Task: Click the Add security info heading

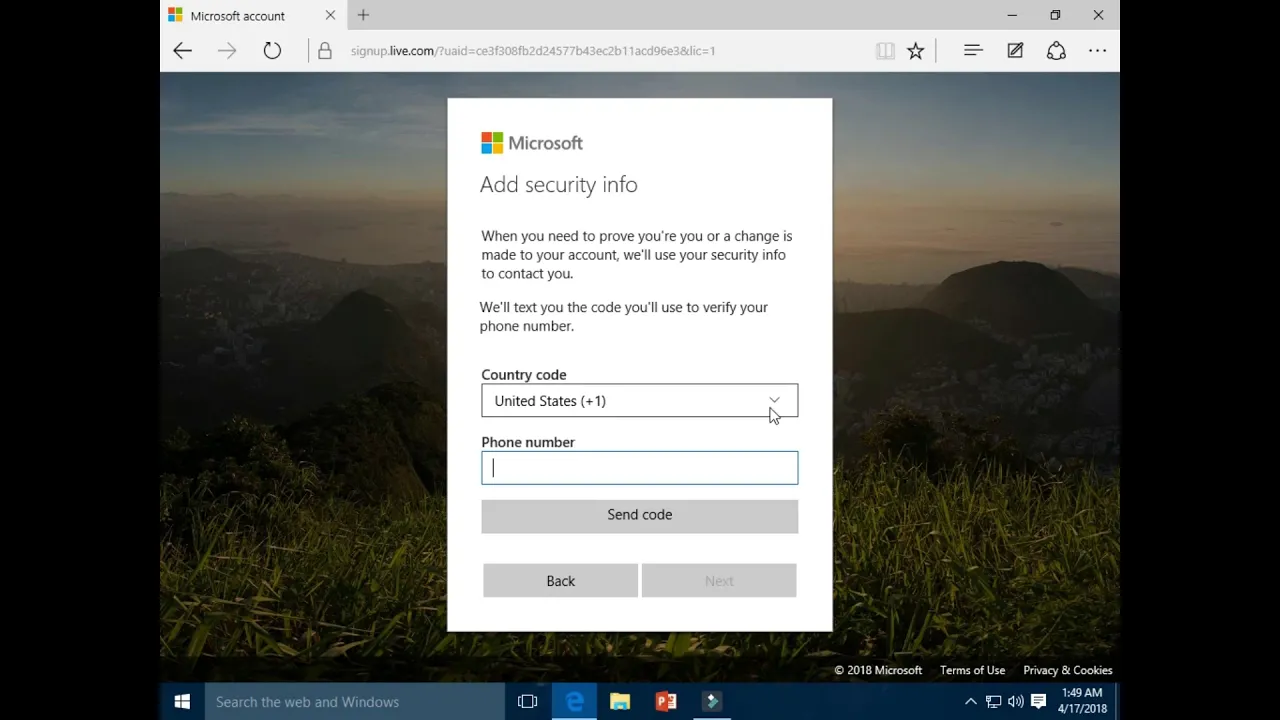Action: coord(559,185)
